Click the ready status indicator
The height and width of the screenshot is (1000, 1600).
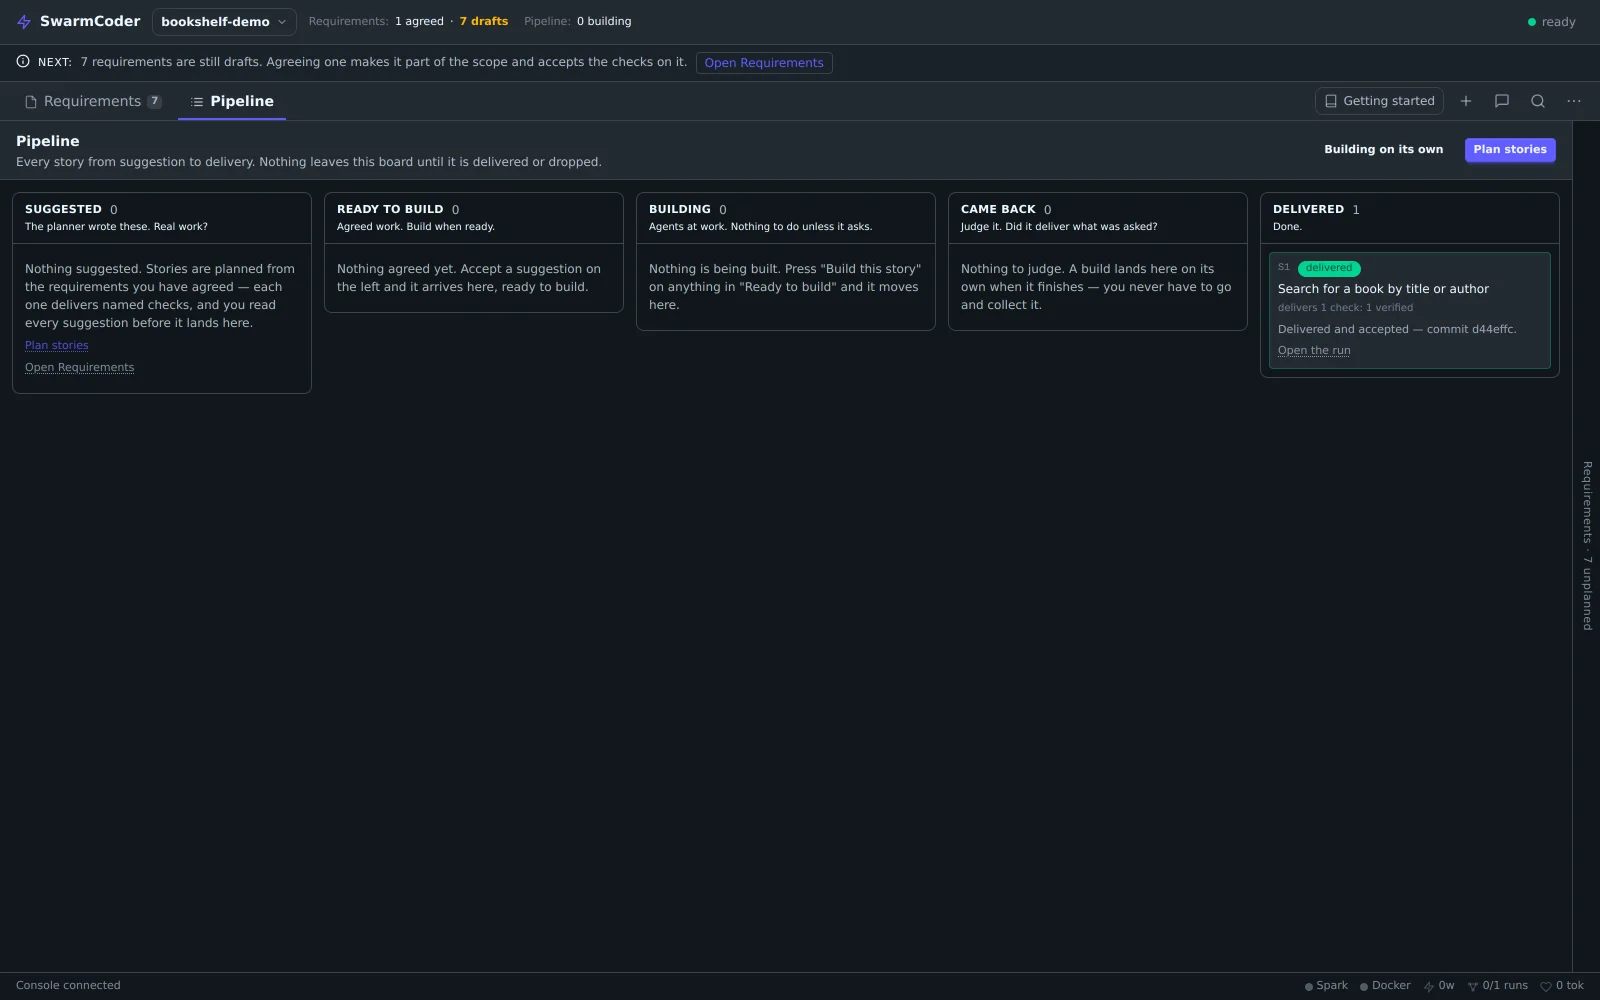[1552, 22]
